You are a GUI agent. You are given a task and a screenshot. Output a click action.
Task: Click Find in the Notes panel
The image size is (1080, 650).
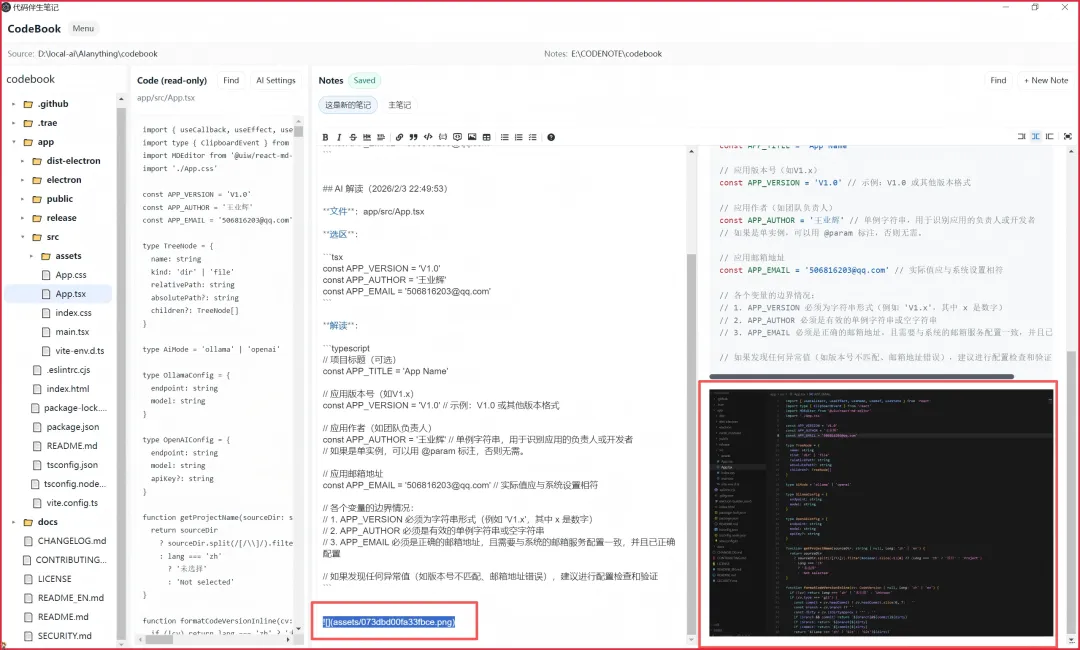[998, 81]
